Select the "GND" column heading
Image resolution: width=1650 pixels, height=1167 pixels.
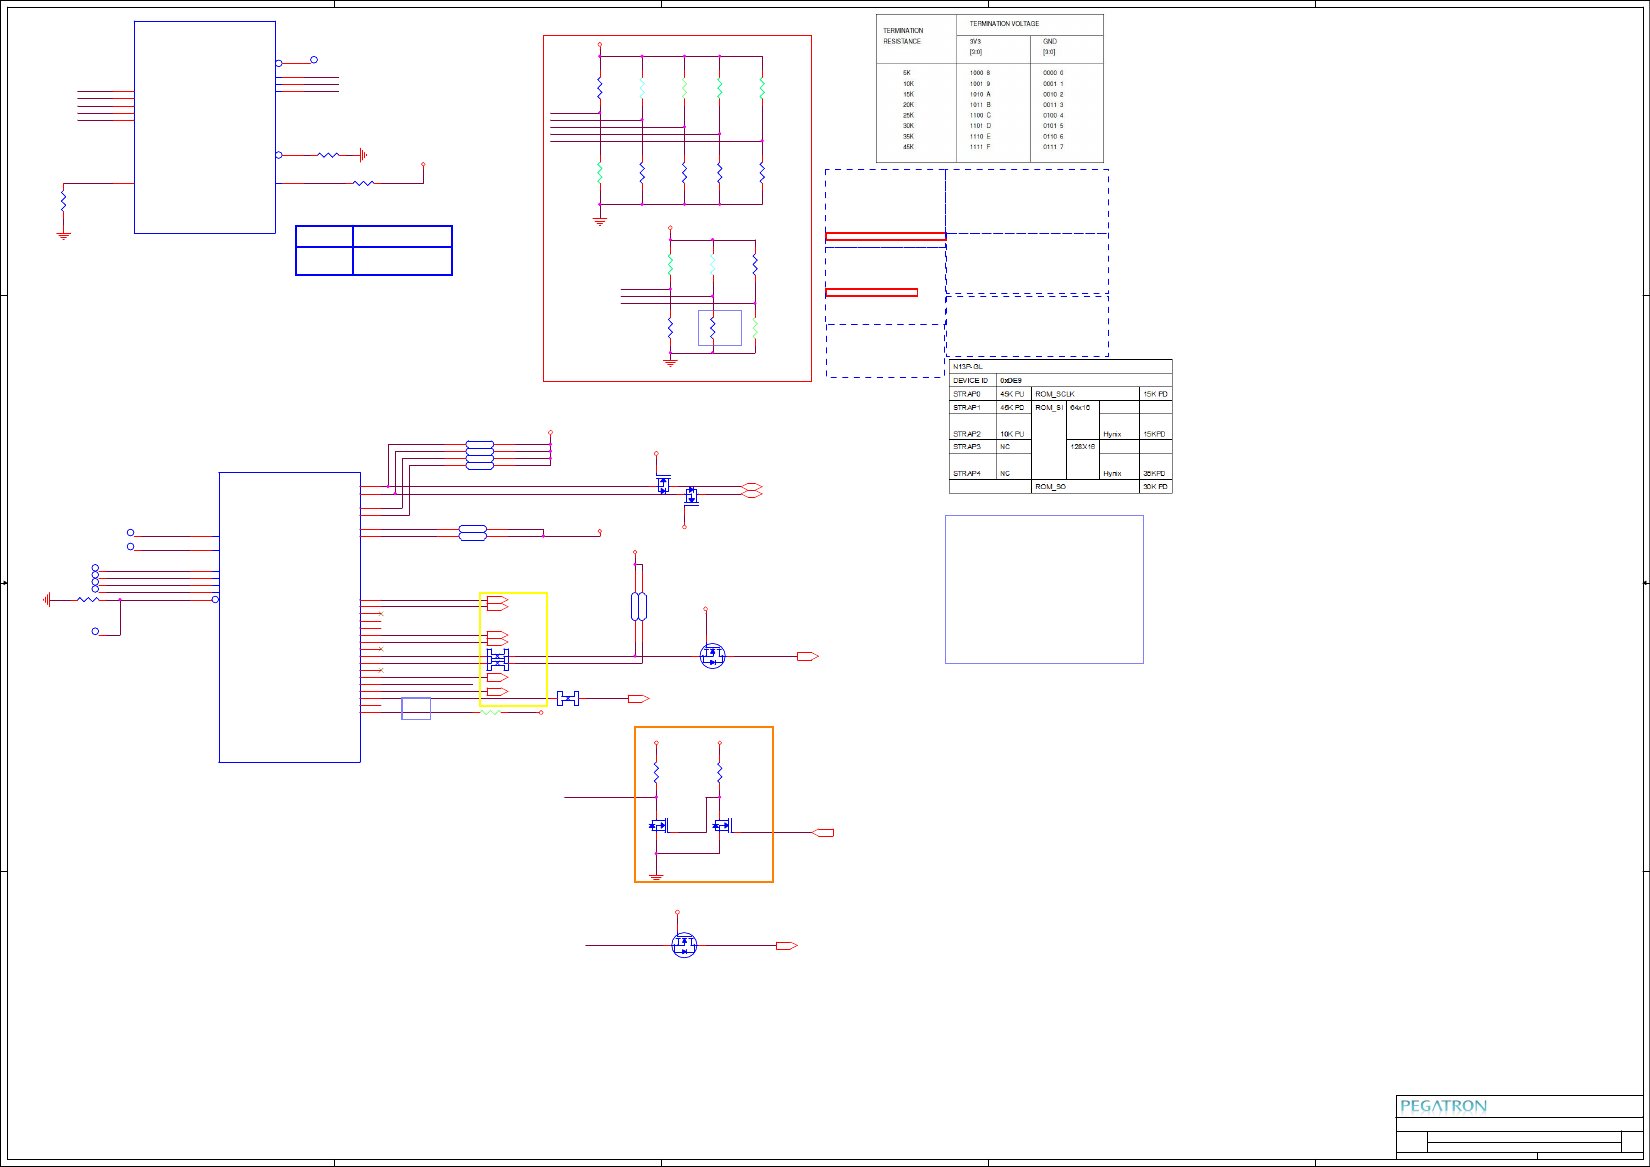(1049, 42)
